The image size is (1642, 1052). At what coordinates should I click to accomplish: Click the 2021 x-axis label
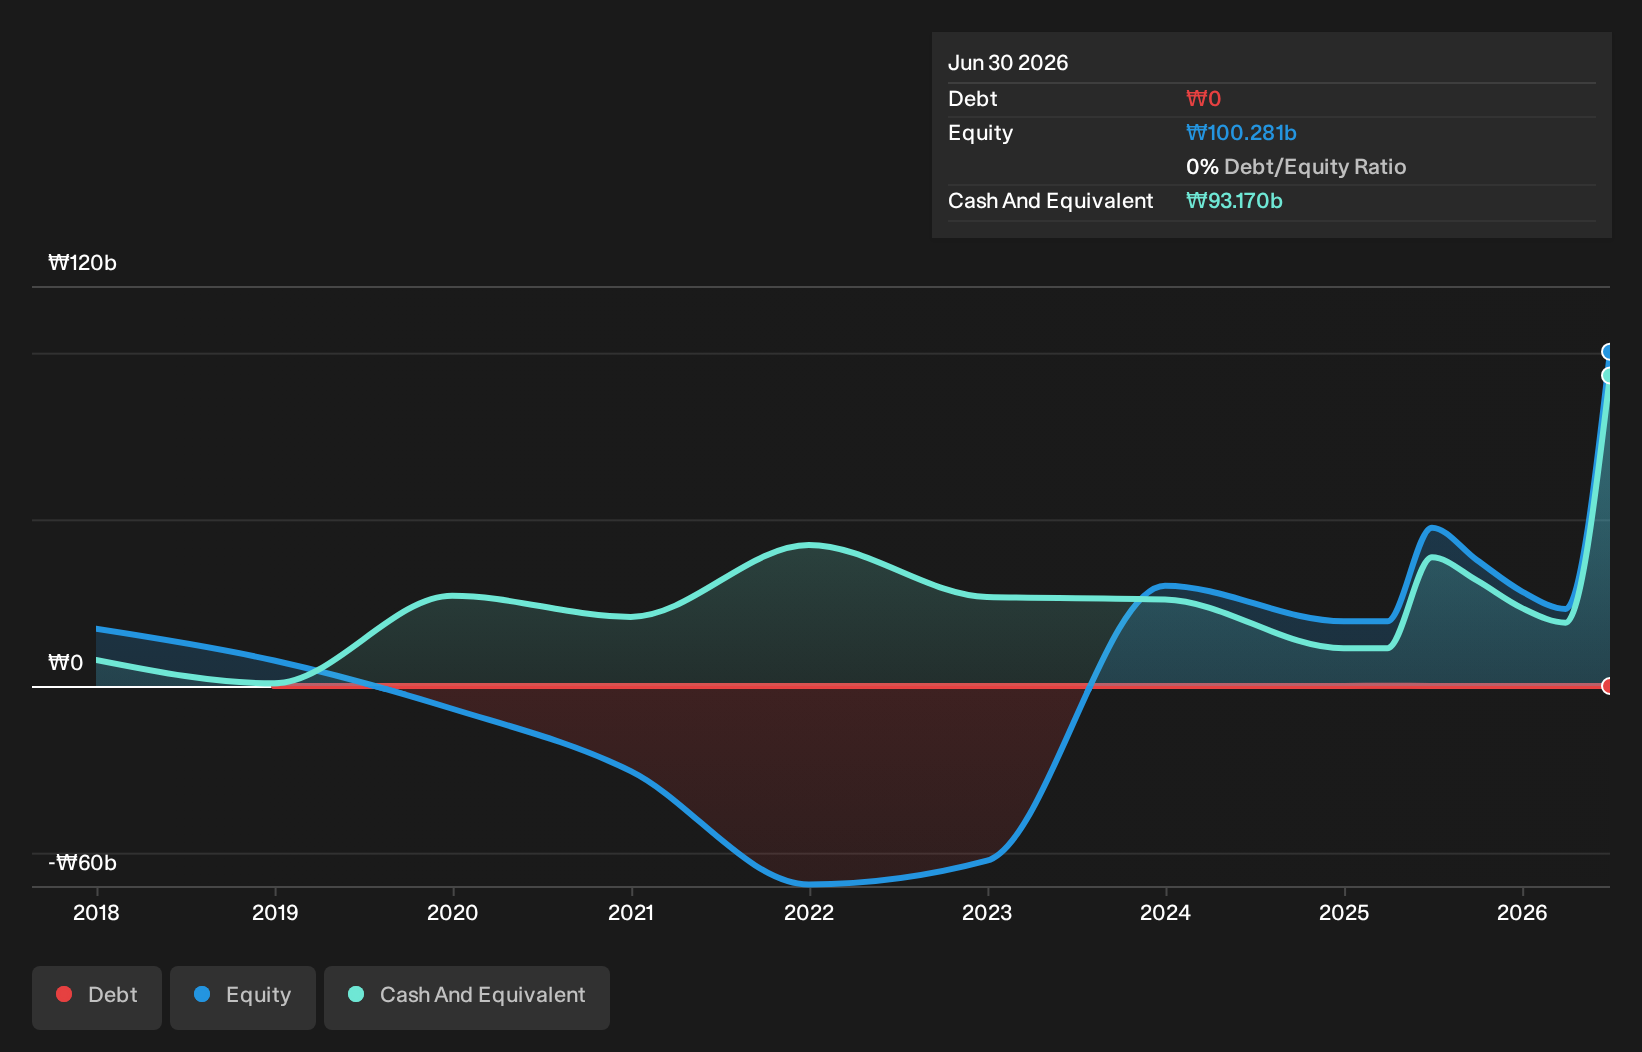coord(631,913)
